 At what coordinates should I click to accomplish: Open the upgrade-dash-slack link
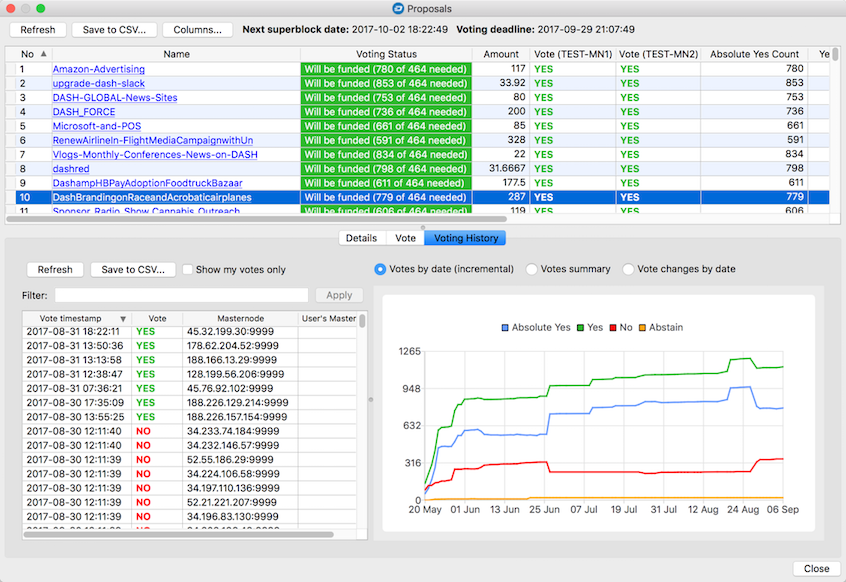[99, 83]
